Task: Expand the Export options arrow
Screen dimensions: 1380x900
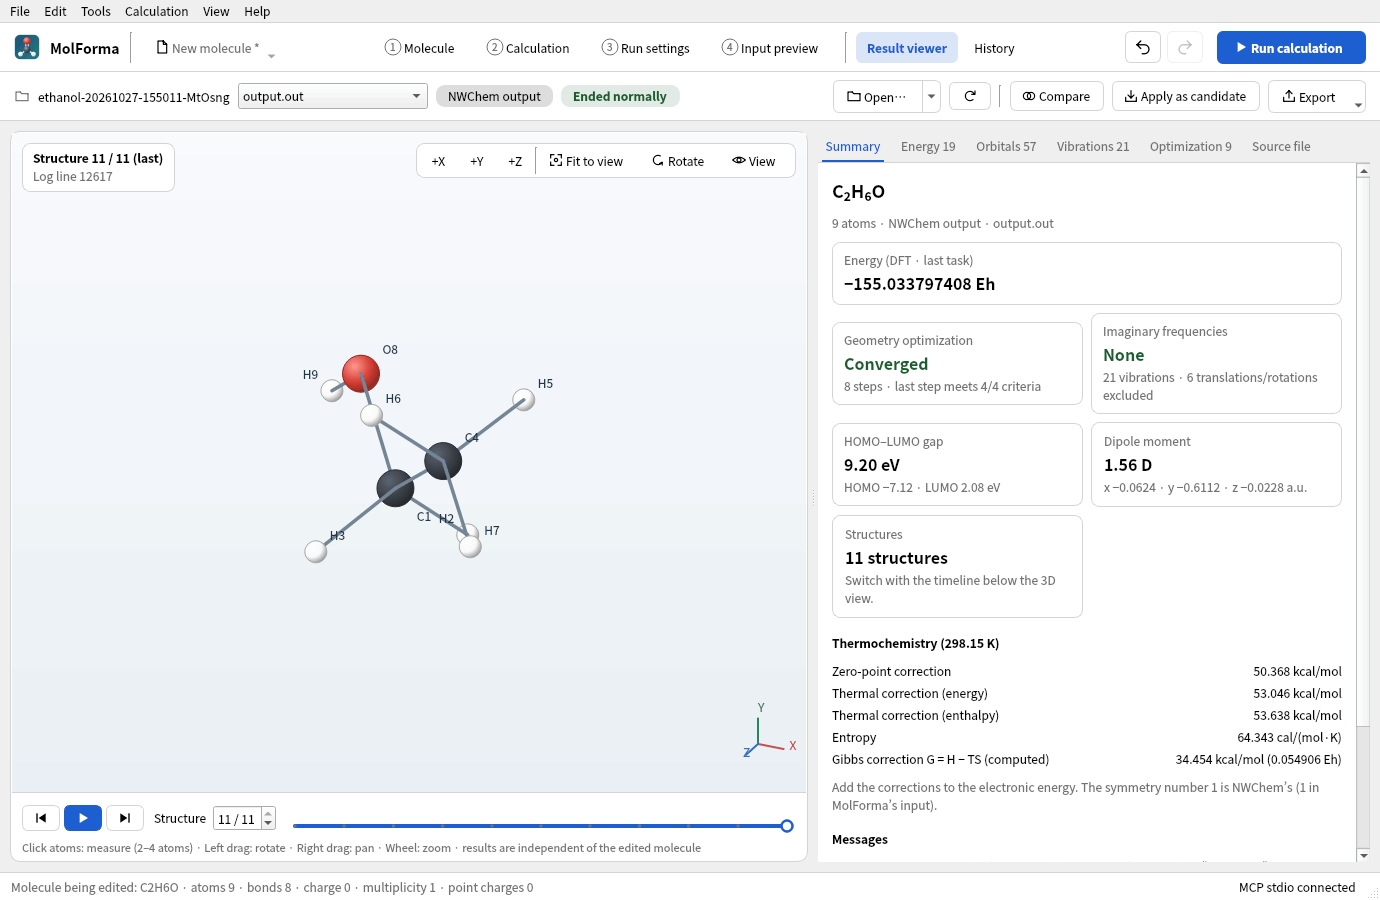Action: [x=1358, y=104]
